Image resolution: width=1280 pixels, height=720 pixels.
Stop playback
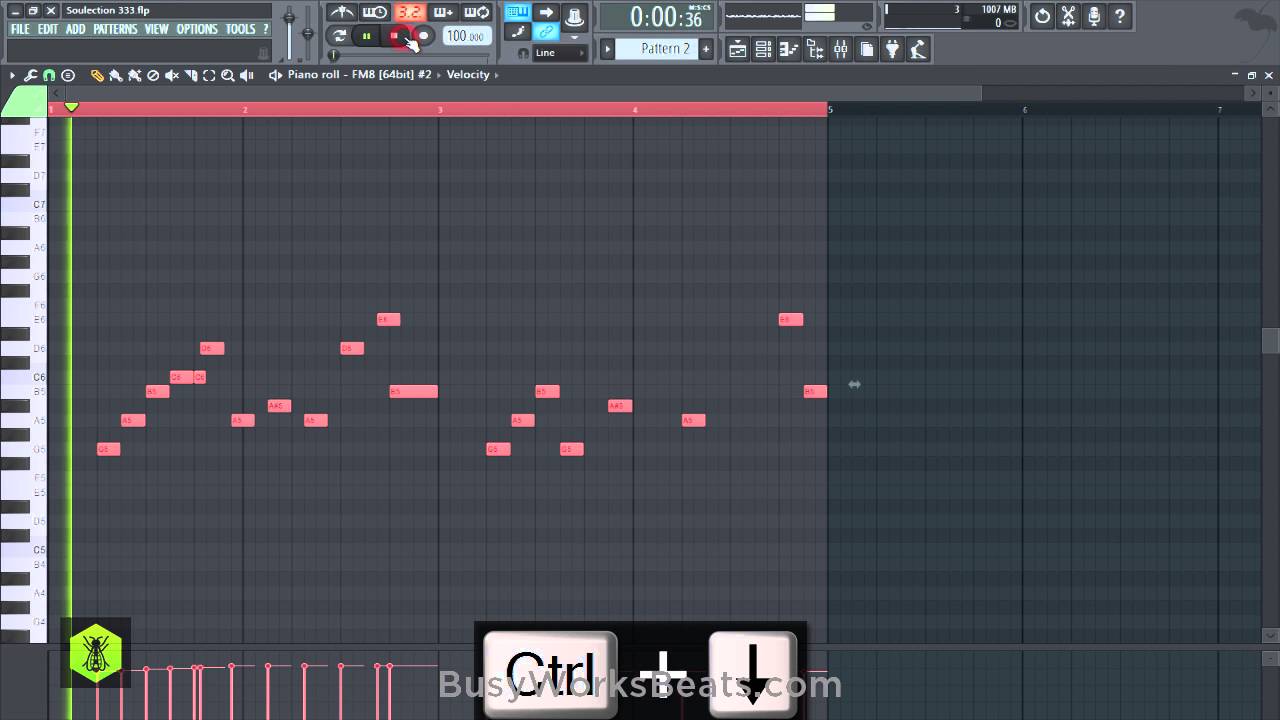[395, 36]
